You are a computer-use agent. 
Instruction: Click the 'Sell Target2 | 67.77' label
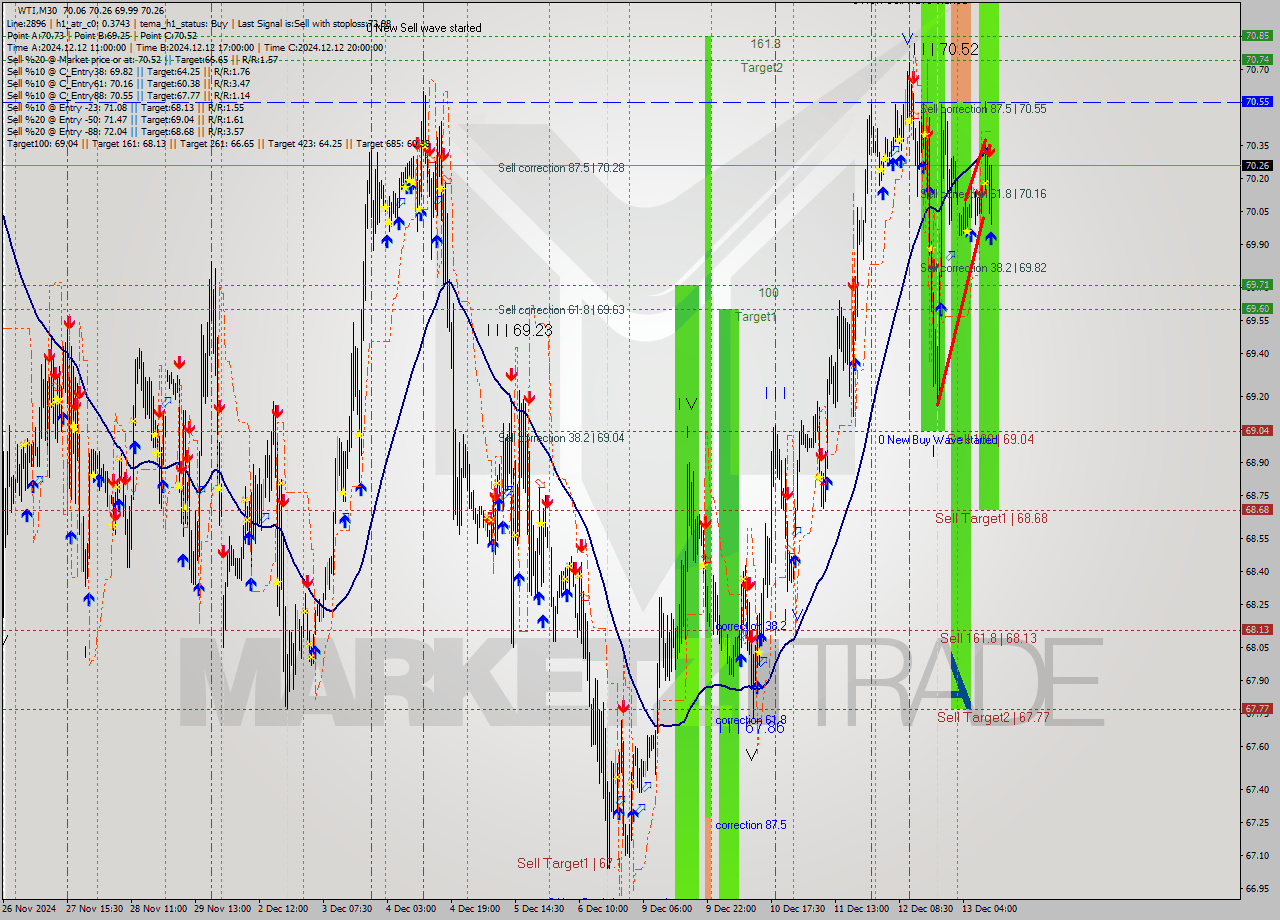coord(993,717)
